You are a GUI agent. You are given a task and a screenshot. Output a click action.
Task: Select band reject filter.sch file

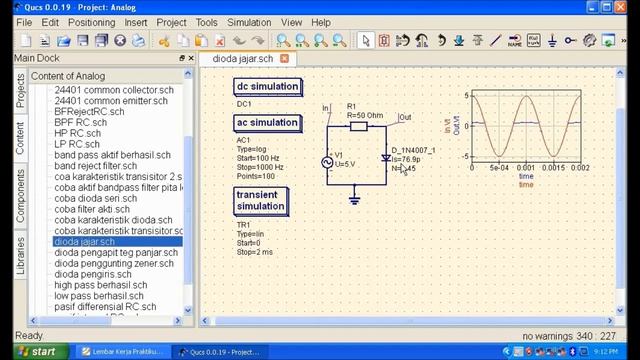(x=96, y=166)
